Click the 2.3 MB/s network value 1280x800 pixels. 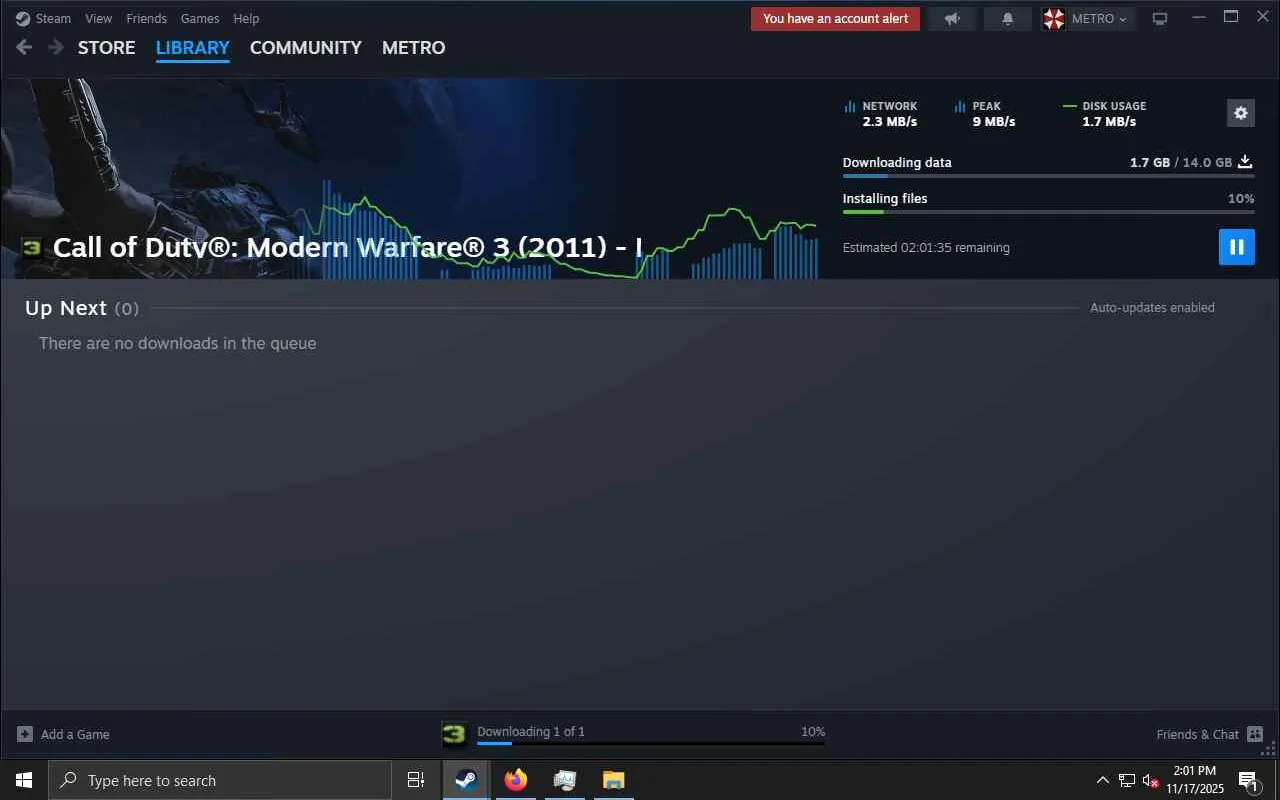click(890, 122)
